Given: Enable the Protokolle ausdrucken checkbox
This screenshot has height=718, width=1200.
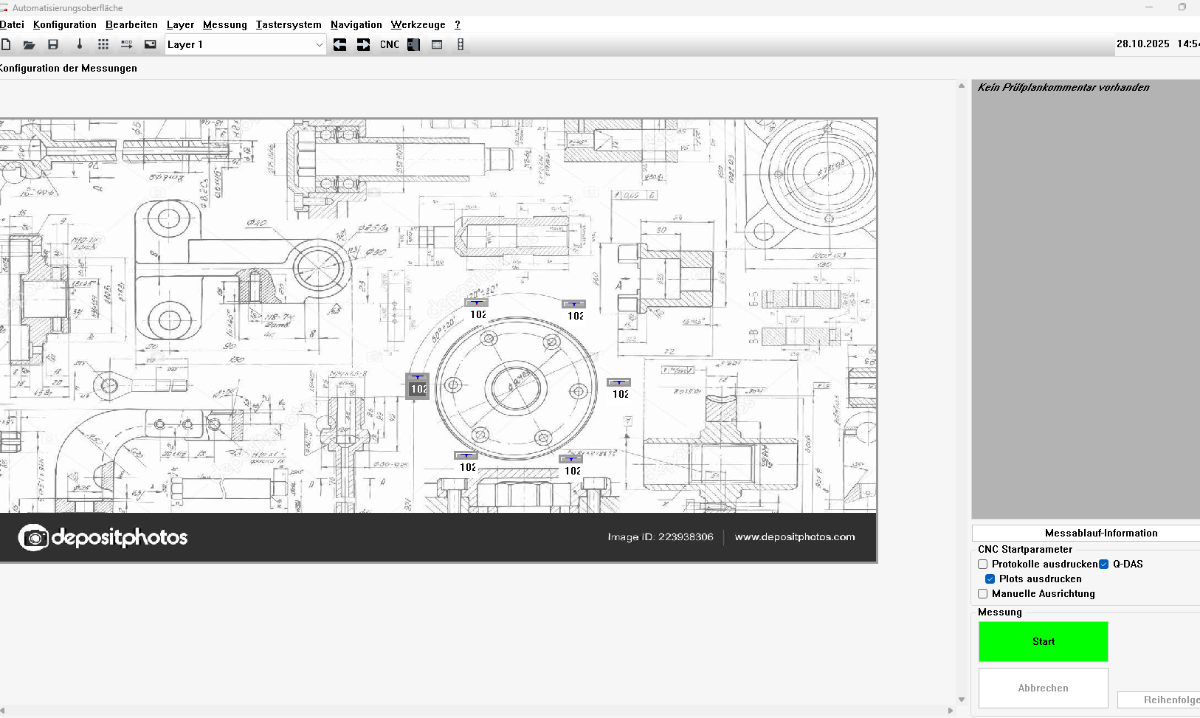Looking at the screenshot, I should pos(983,564).
